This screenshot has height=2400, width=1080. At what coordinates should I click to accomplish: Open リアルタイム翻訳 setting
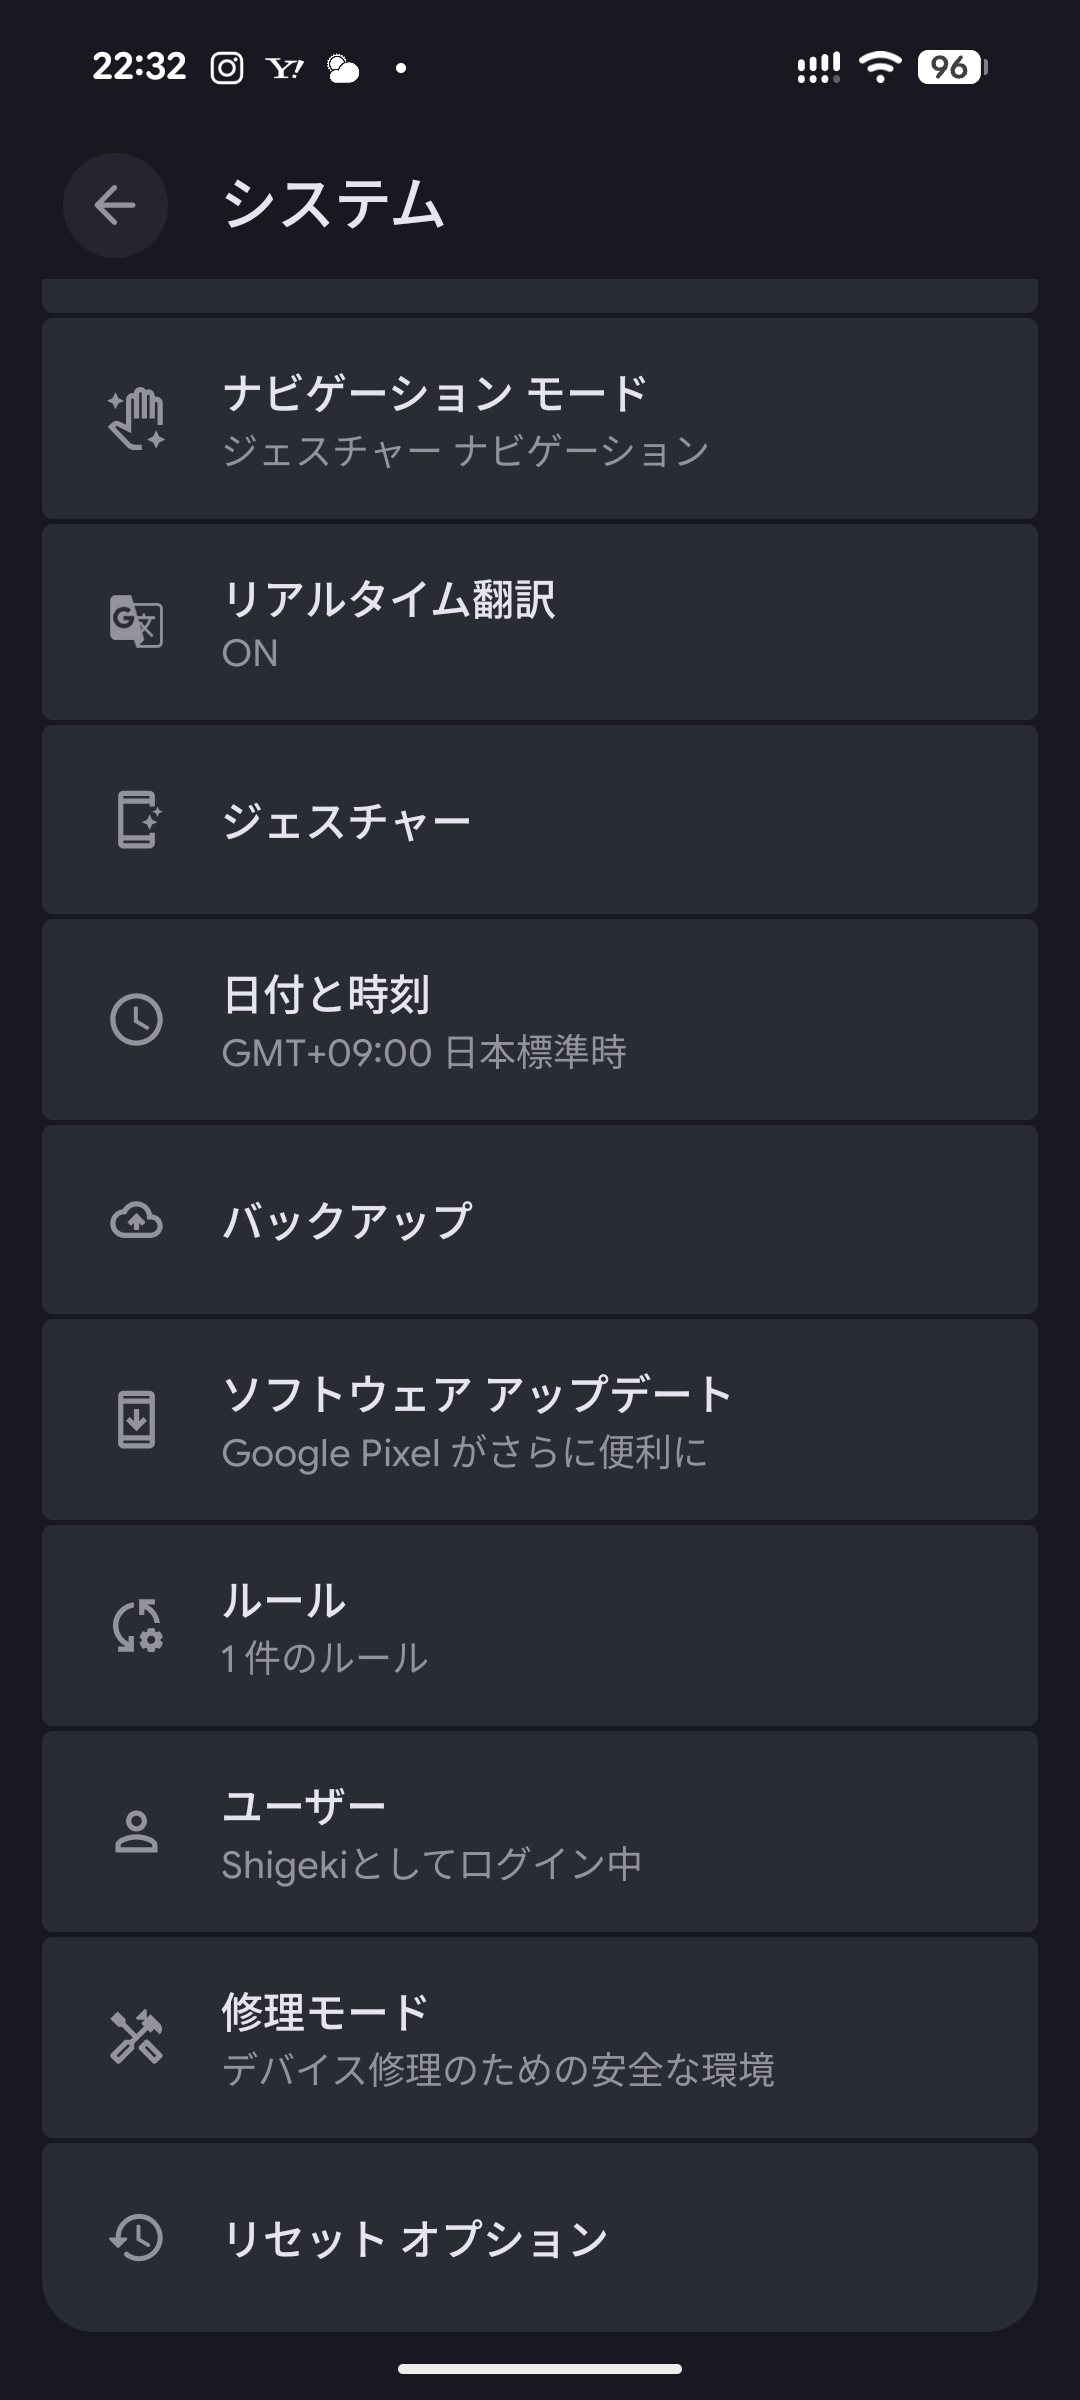pos(540,623)
